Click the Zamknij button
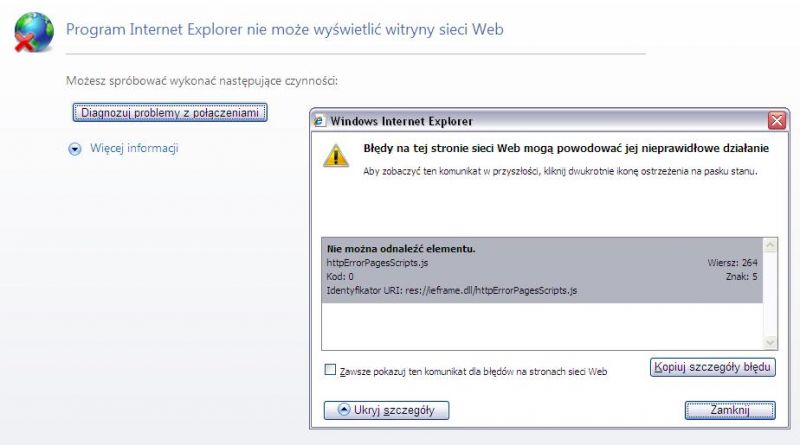 [x=730, y=410]
